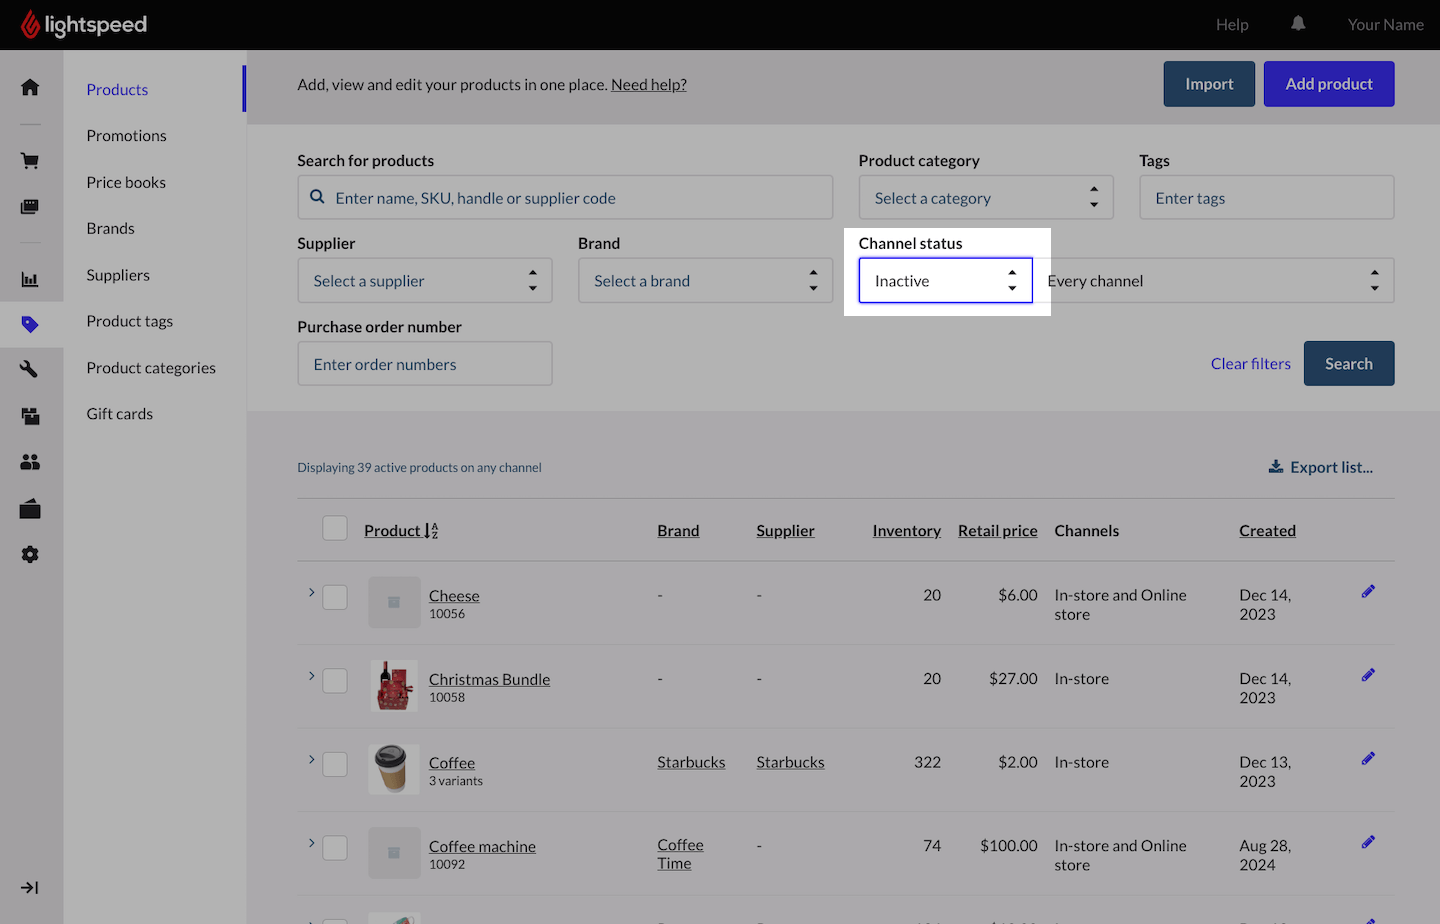Open the Customers people icon
The width and height of the screenshot is (1440, 924).
coord(30,462)
